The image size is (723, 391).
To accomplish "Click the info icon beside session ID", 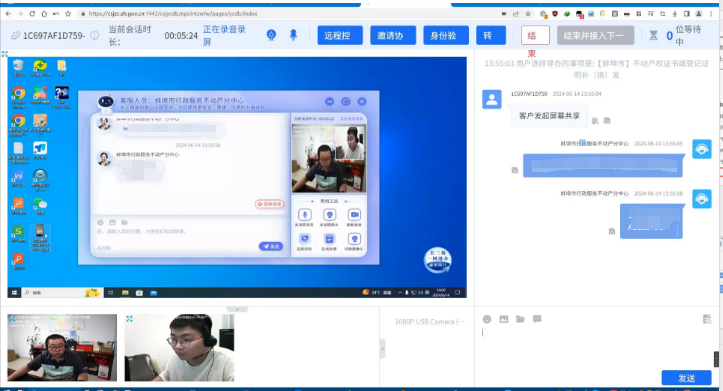I will [95, 36].
